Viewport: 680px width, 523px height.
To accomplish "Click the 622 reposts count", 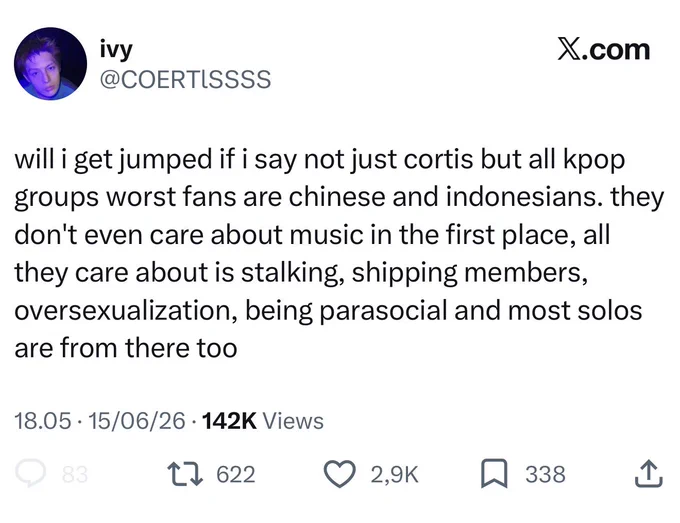I will tap(236, 474).
